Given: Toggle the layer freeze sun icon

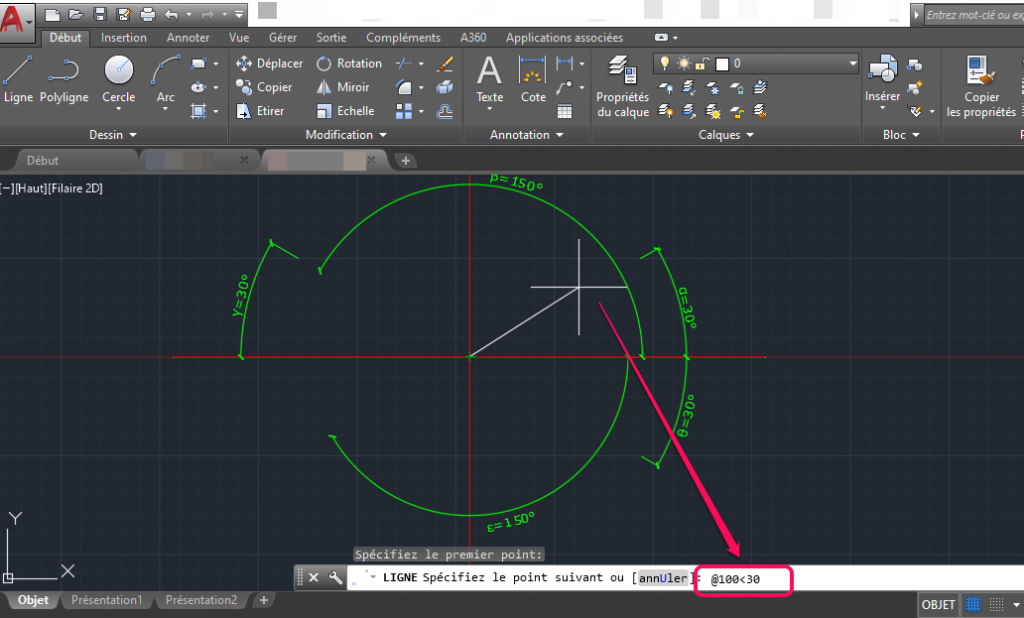Looking at the screenshot, I should click(684, 63).
